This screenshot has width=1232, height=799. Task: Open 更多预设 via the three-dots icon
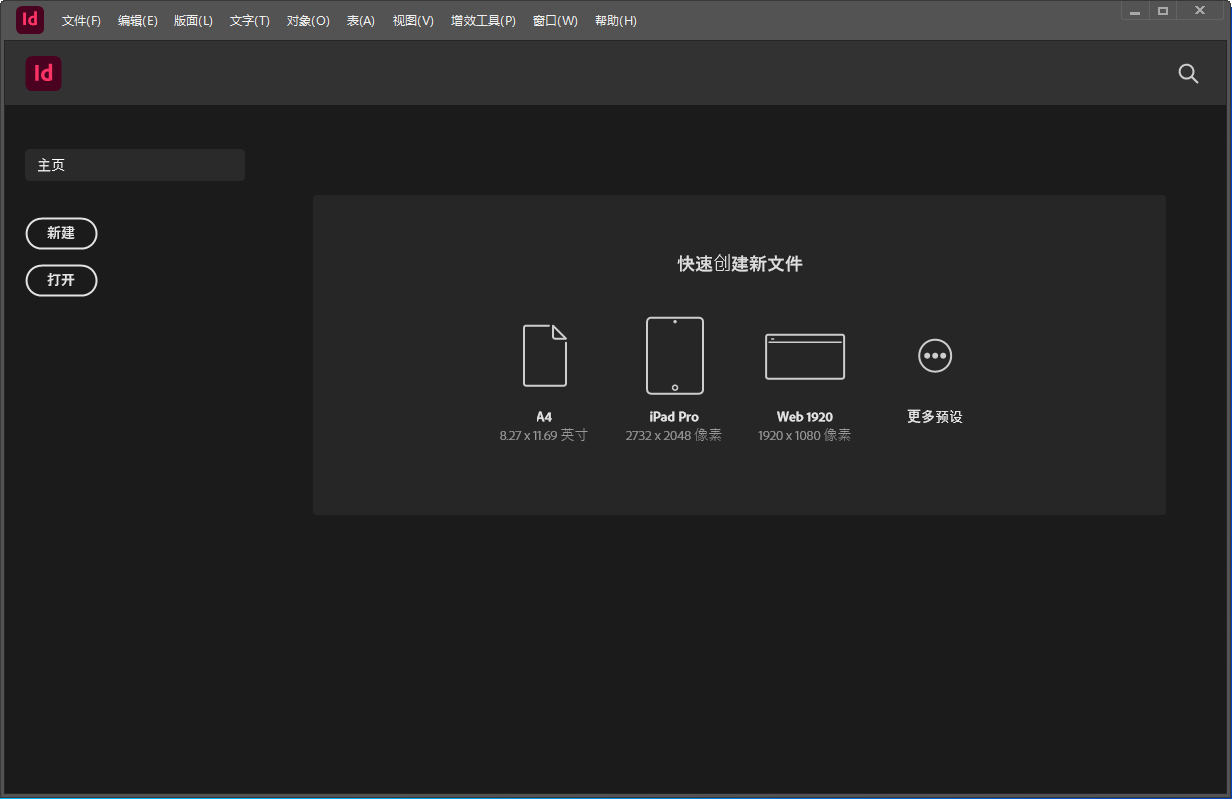click(x=935, y=355)
